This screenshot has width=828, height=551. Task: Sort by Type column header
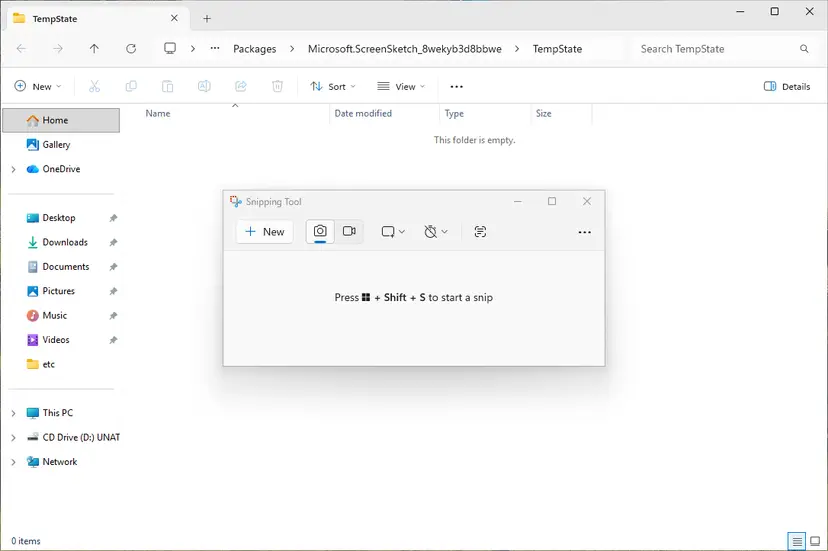(454, 113)
